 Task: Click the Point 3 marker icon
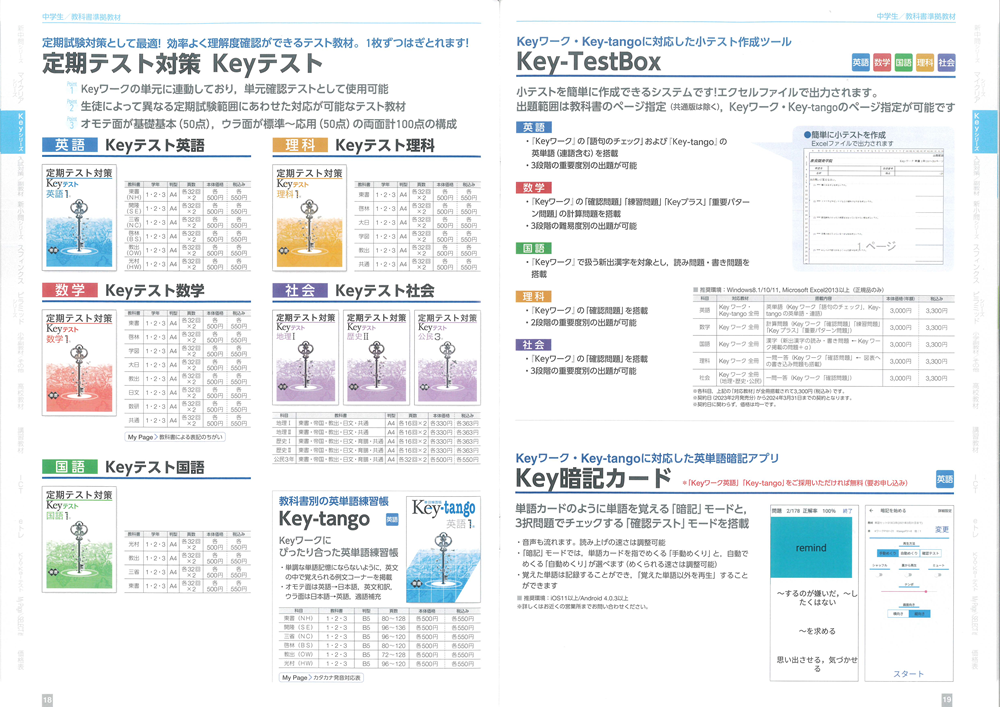(71, 123)
